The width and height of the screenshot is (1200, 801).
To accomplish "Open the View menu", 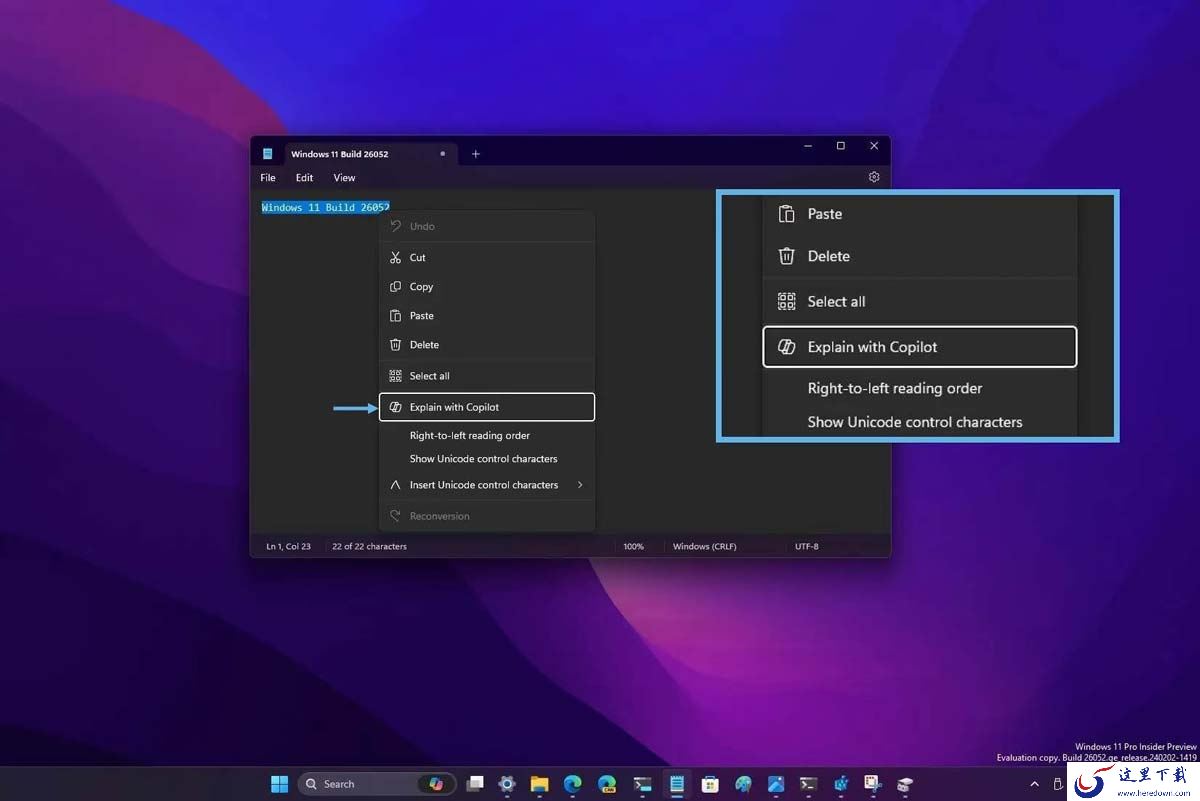I will tap(344, 178).
